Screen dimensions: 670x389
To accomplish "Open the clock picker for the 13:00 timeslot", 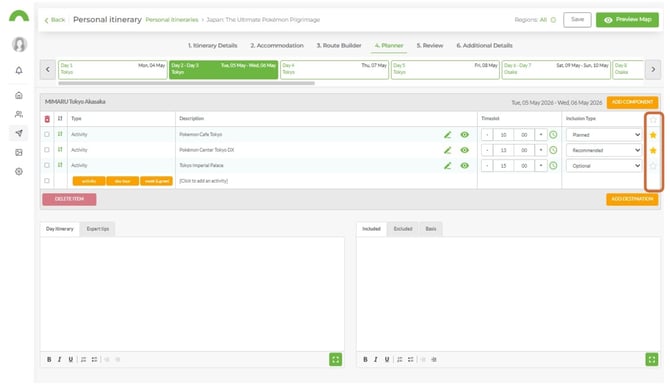I will (x=553, y=150).
